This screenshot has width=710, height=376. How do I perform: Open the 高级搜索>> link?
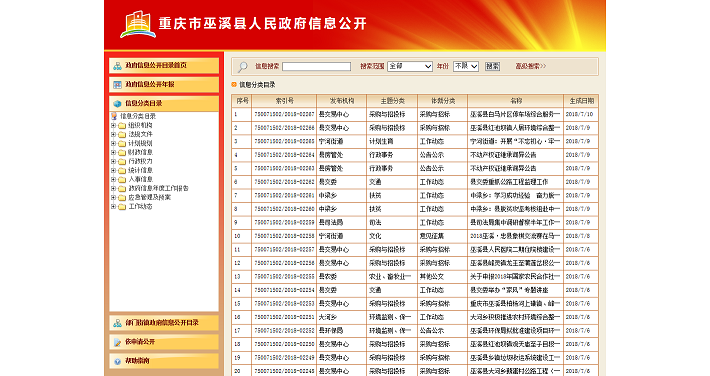pos(531,66)
